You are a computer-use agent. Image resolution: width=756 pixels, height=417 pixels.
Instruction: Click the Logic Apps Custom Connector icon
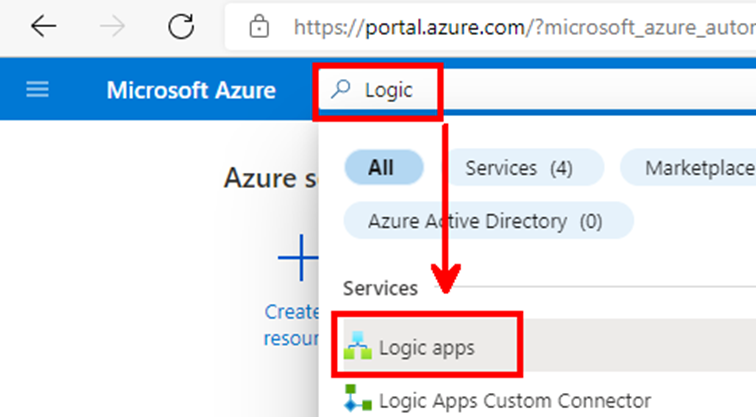point(358,398)
